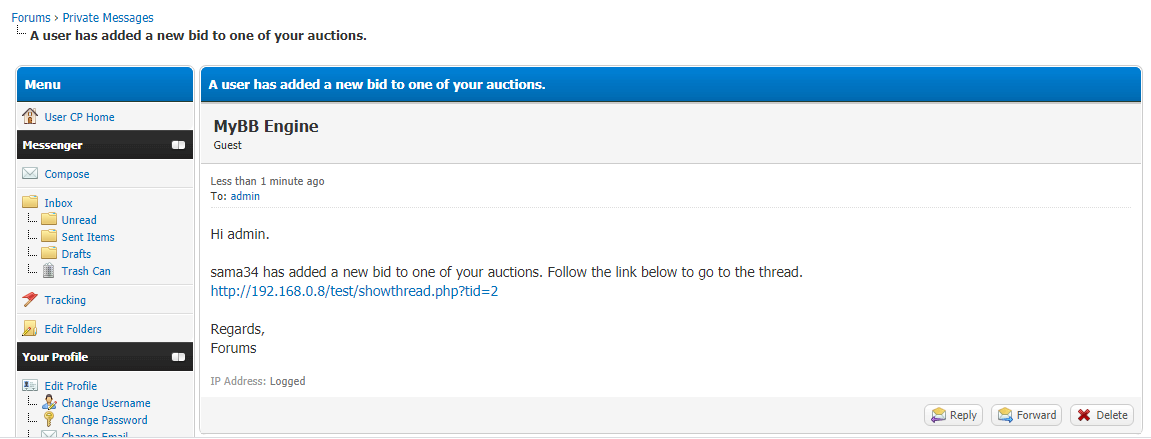Open the Unread messages folder
This screenshot has height=439, width=1151.
coord(79,220)
